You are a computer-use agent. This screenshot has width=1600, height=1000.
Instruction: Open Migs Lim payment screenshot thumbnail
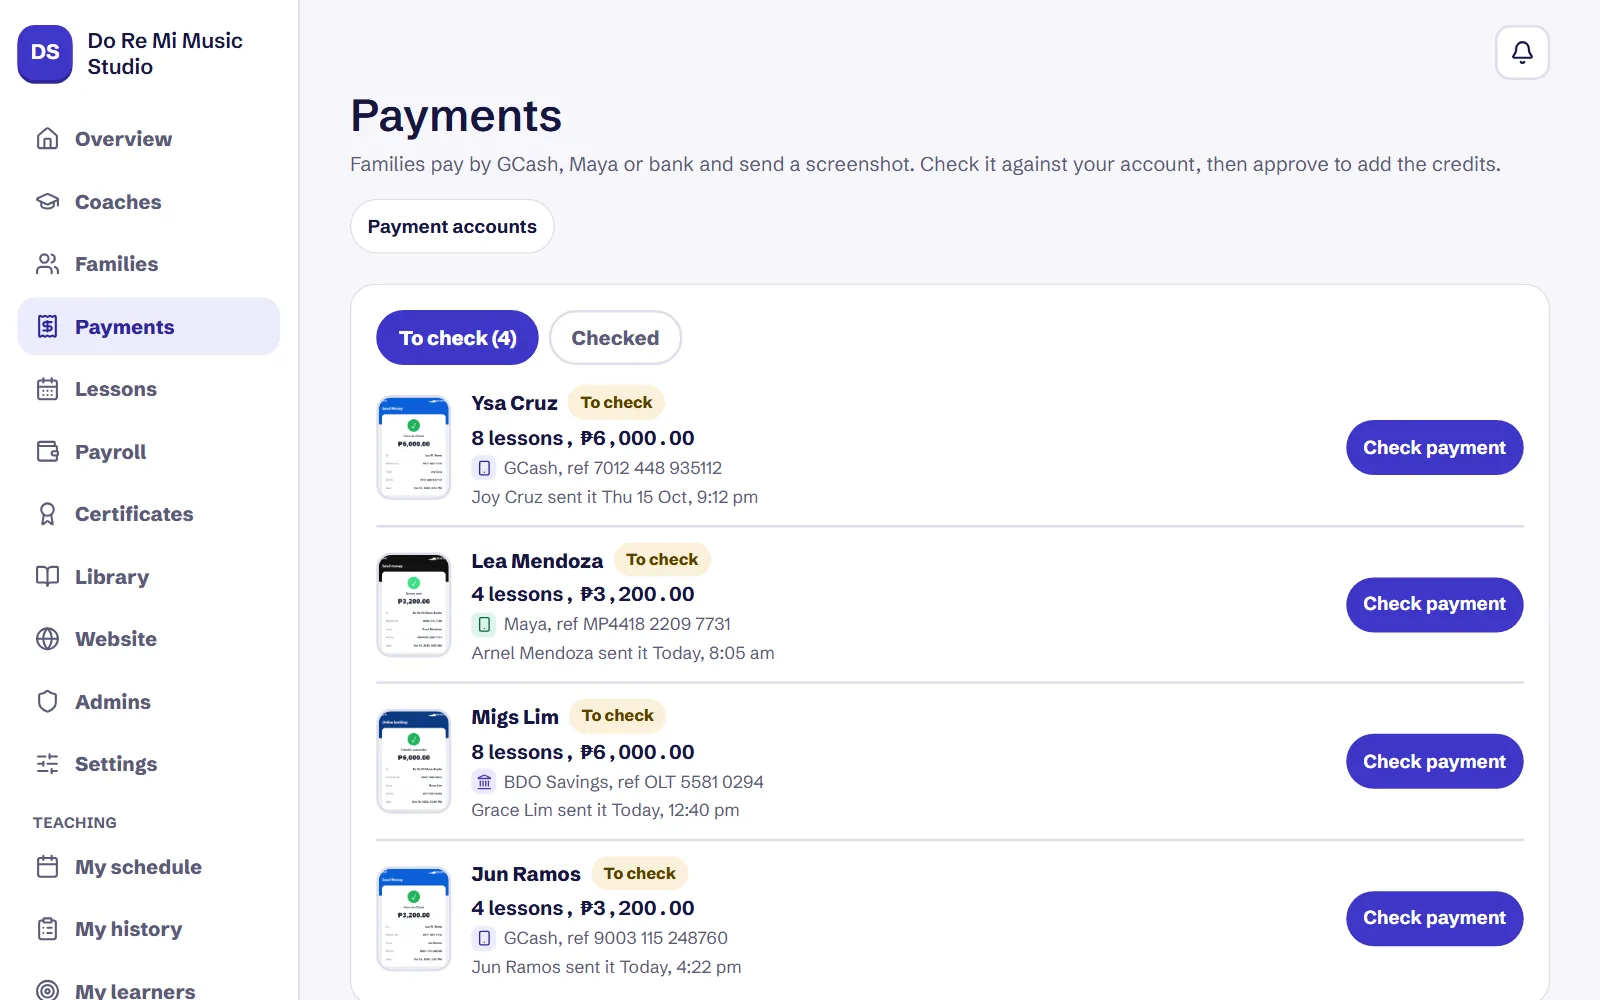point(414,762)
